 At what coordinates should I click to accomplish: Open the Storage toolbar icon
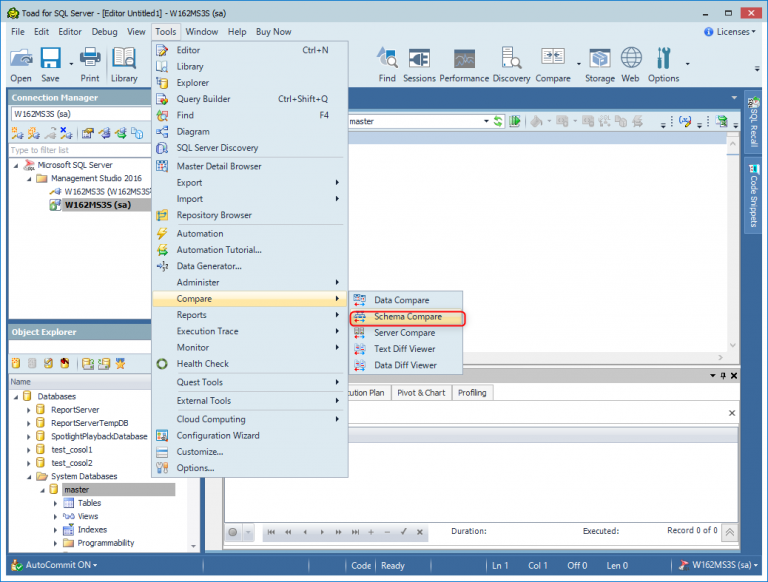(x=600, y=64)
